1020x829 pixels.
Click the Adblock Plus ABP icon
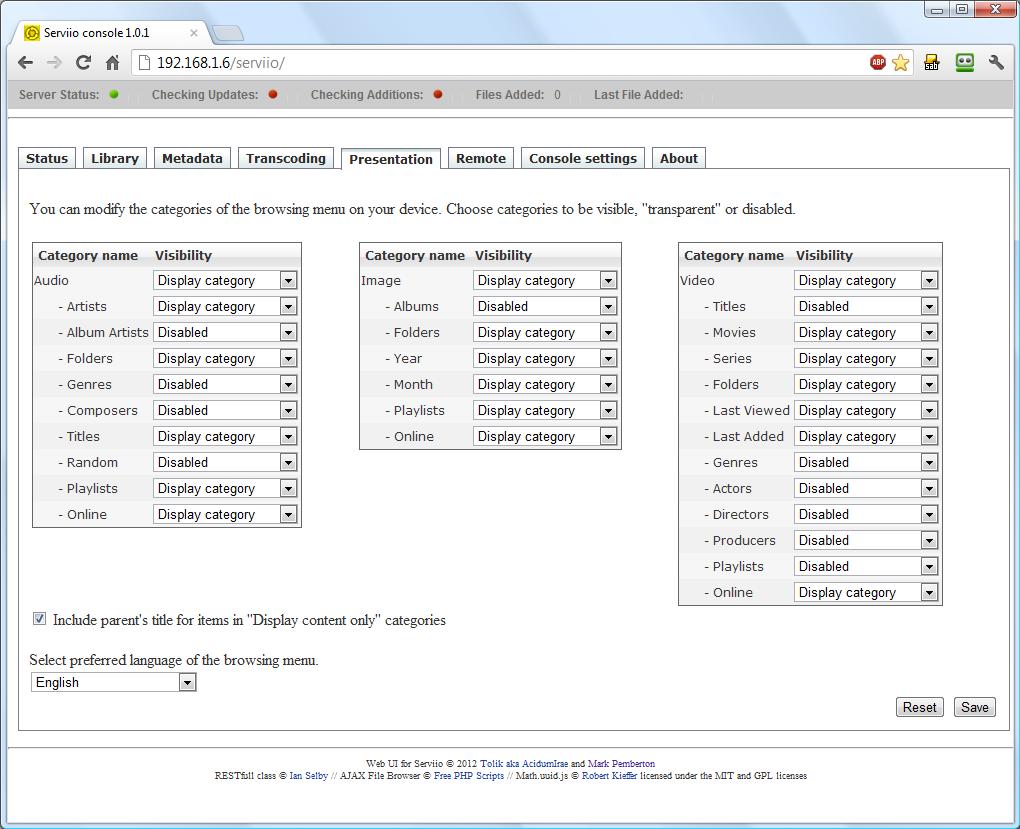pos(878,62)
